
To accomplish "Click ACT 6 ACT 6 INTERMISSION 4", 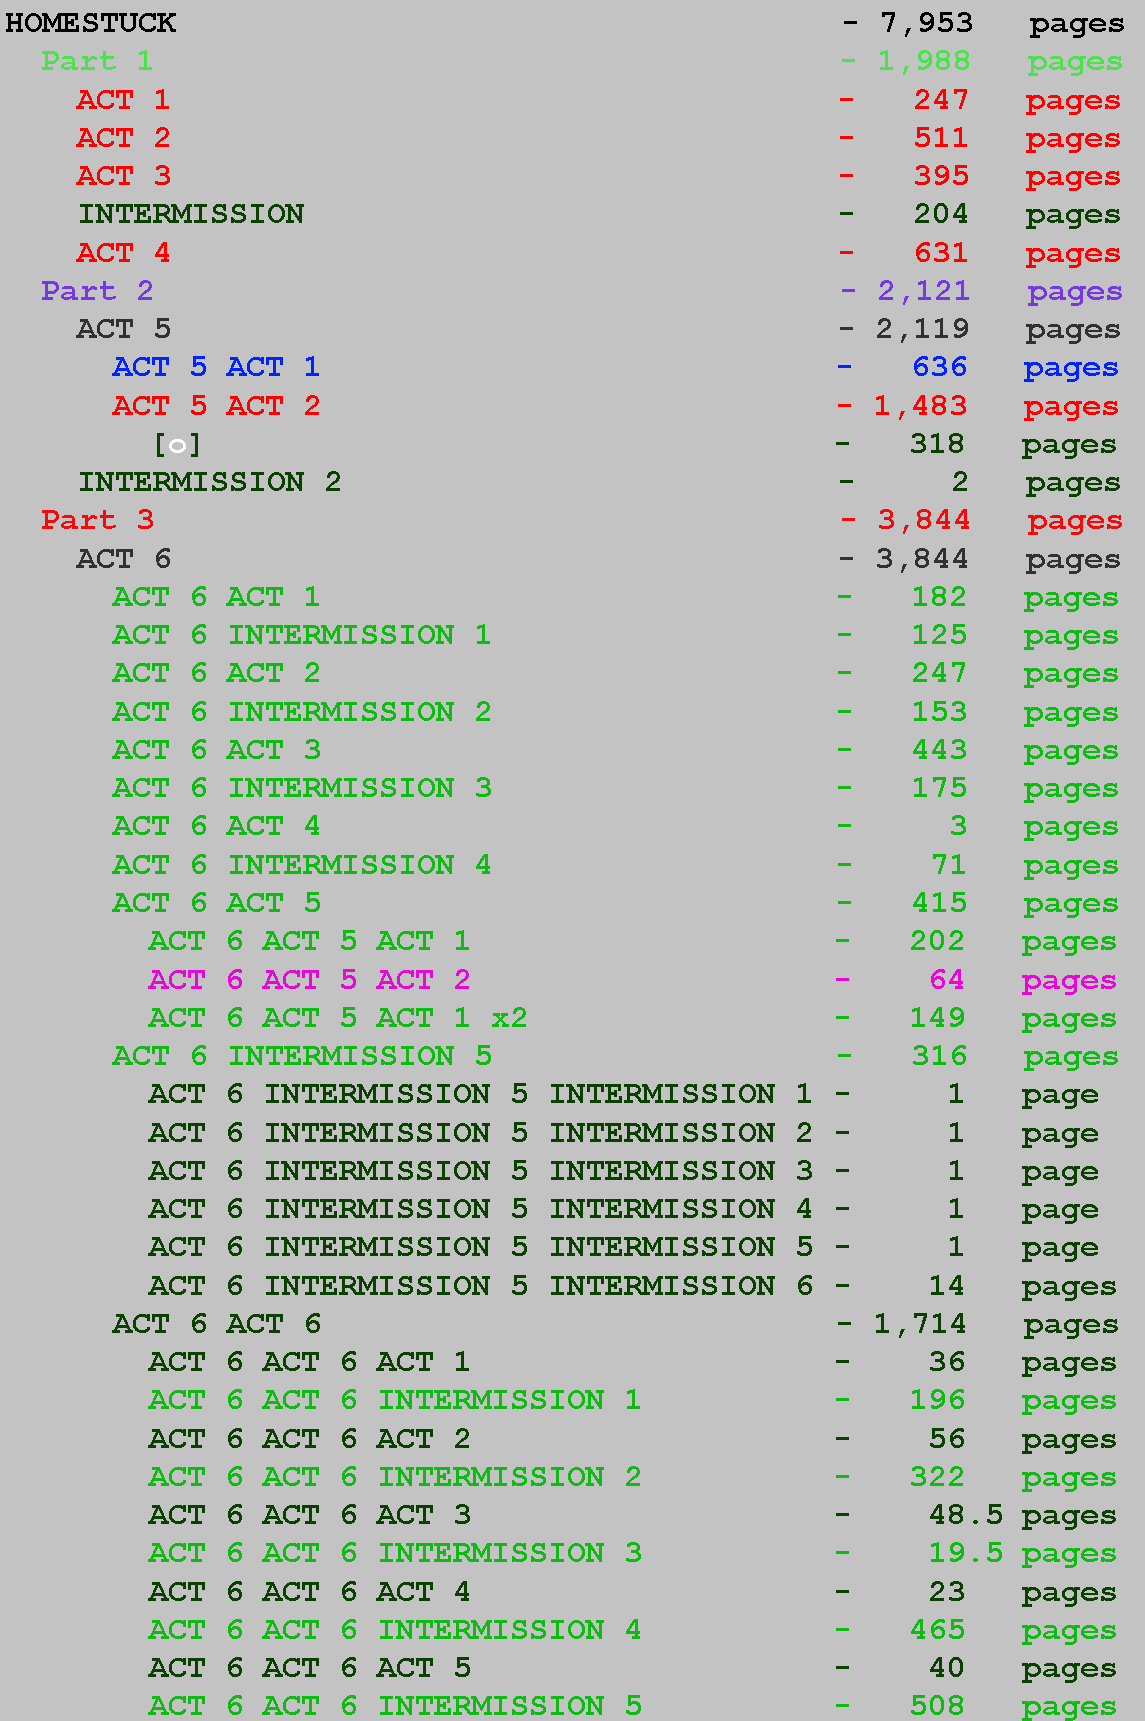I will click(x=394, y=1630).
